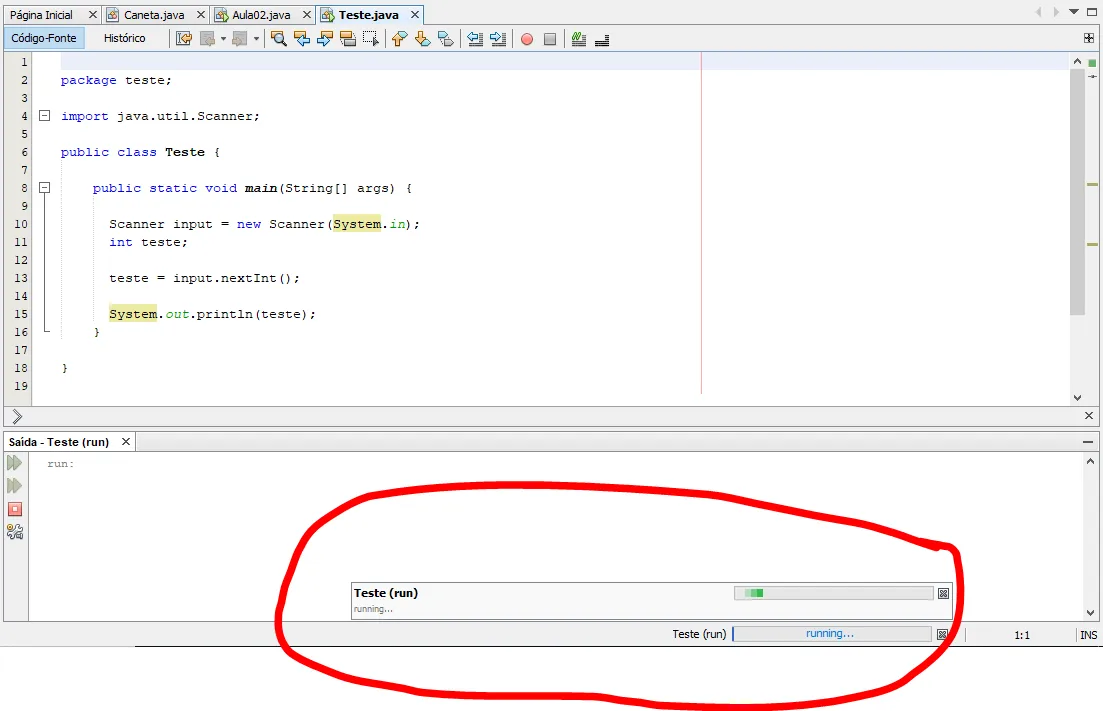1103x711 pixels.
Task: Click the Uncomment lines toolbar icon
Action: (602, 40)
